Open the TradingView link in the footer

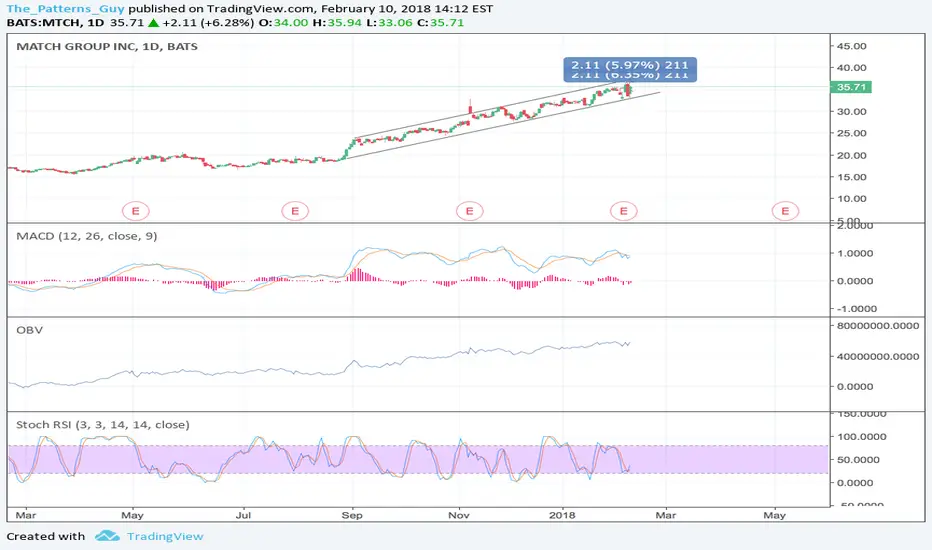point(165,536)
